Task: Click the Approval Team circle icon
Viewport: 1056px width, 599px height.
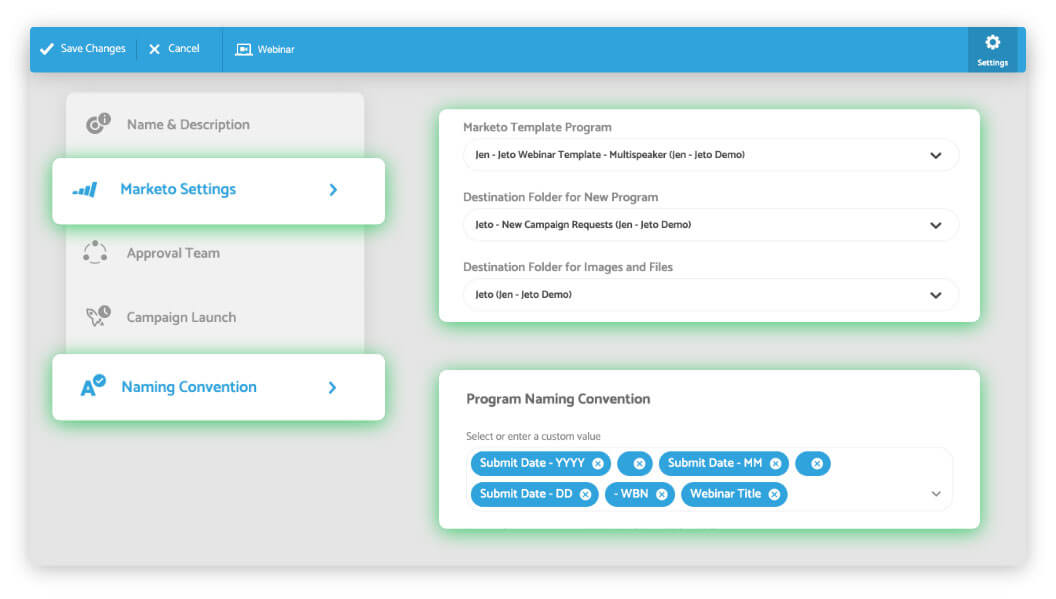Action: click(95, 253)
